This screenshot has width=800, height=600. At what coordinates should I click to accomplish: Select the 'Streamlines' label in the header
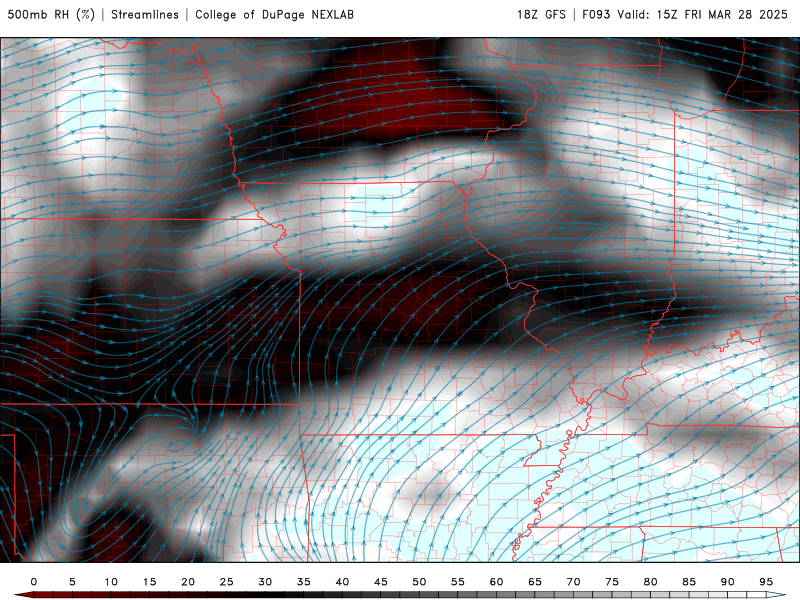pos(145,15)
